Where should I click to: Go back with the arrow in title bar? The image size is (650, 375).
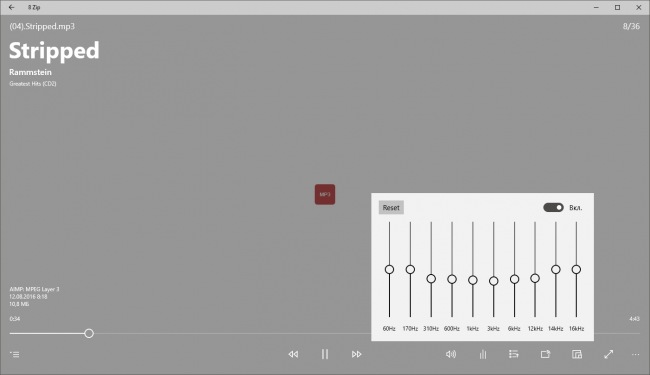click(x=11, y=7)
